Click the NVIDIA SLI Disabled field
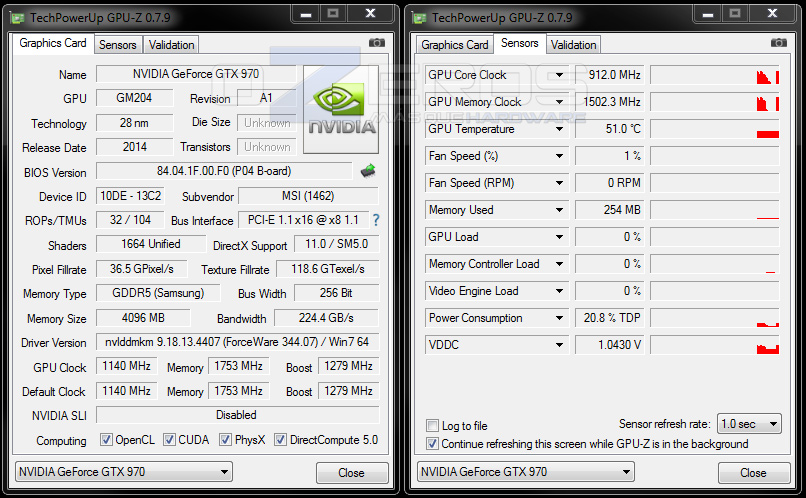Image resolution: width=806 pixels, height=498 pixels. click(x=237, y=415)
